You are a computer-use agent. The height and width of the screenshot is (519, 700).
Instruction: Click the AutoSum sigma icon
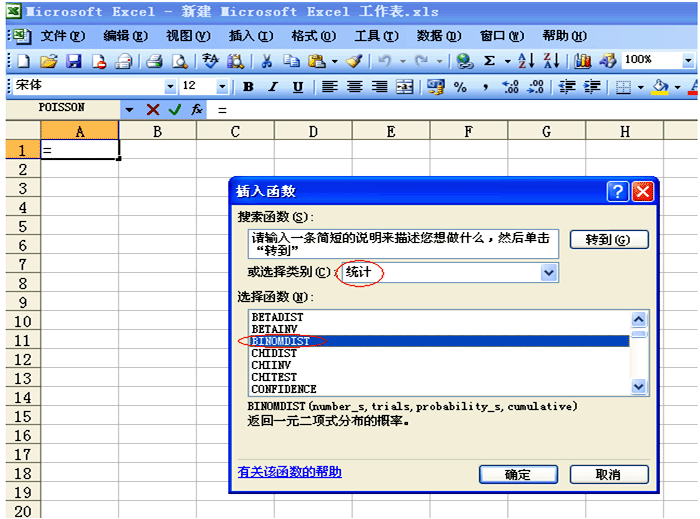[490, 61]
